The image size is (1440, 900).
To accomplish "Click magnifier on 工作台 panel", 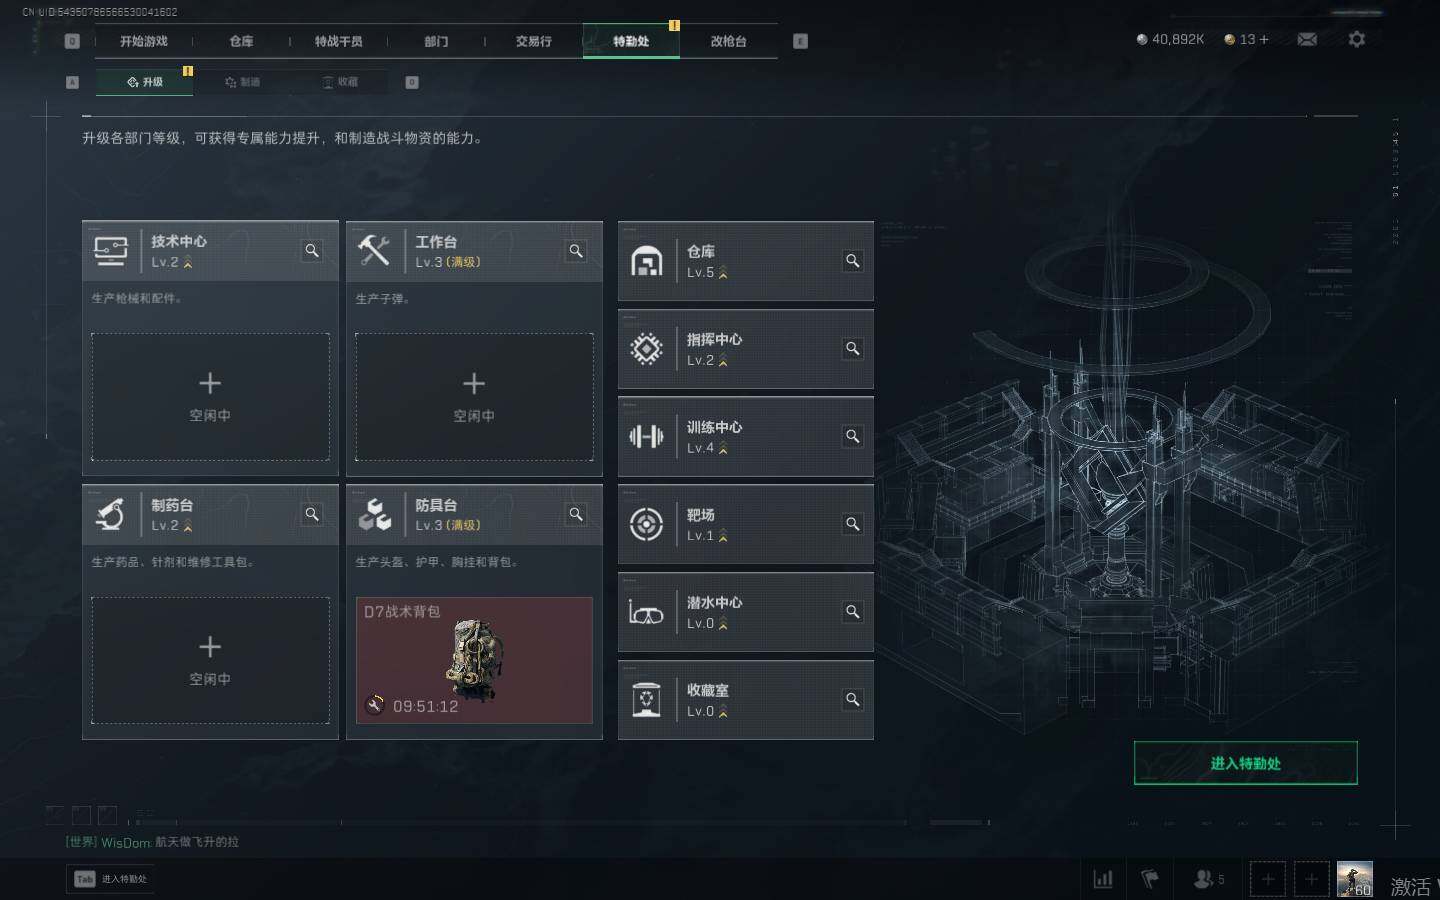I will [x=576, y=251].
